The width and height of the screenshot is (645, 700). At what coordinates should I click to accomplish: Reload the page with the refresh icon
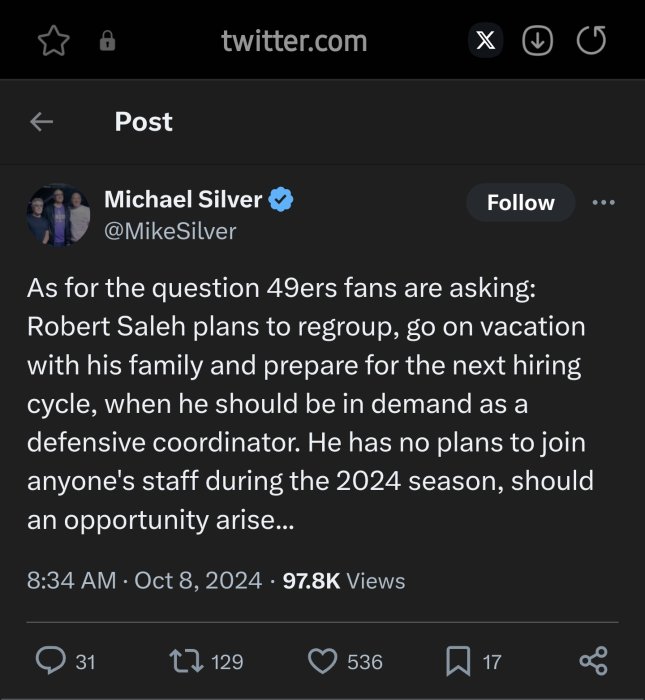pyautogui.click(x=592, y=41)
